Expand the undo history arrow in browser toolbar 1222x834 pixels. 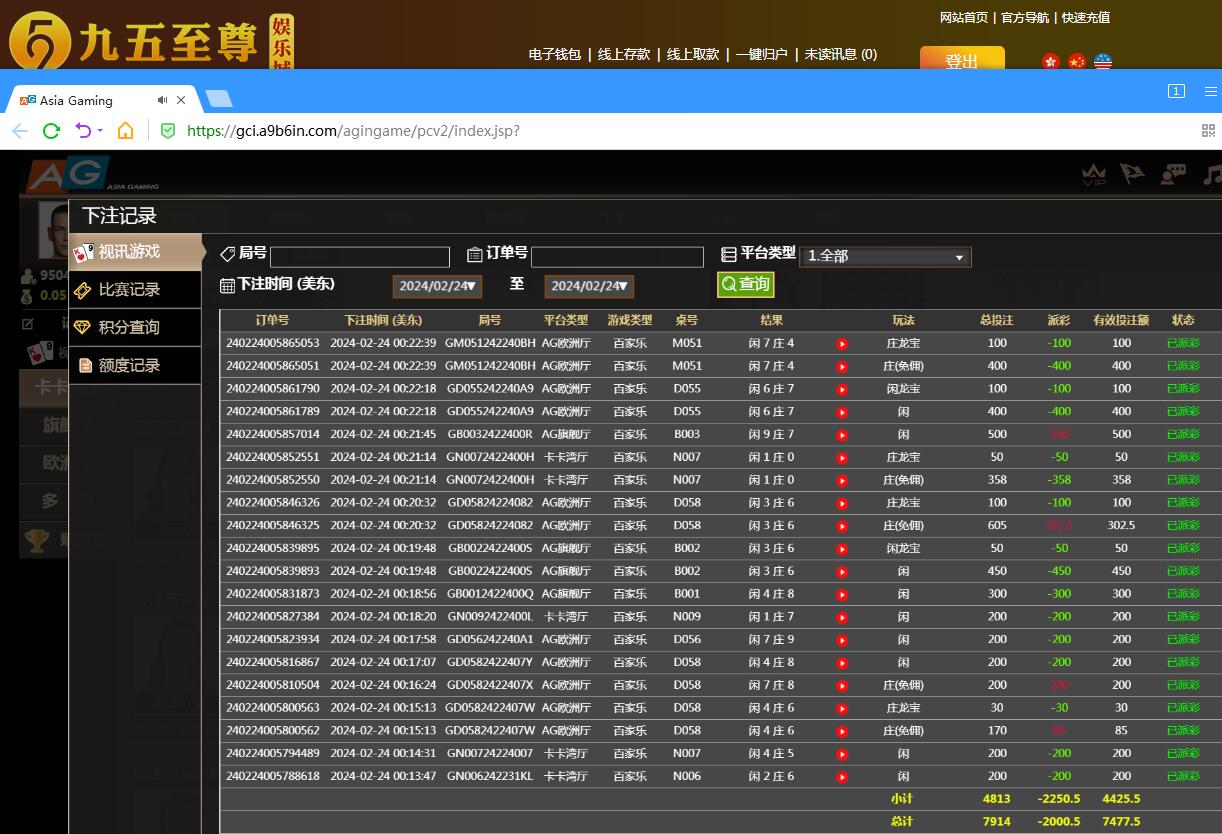[100, 131]
